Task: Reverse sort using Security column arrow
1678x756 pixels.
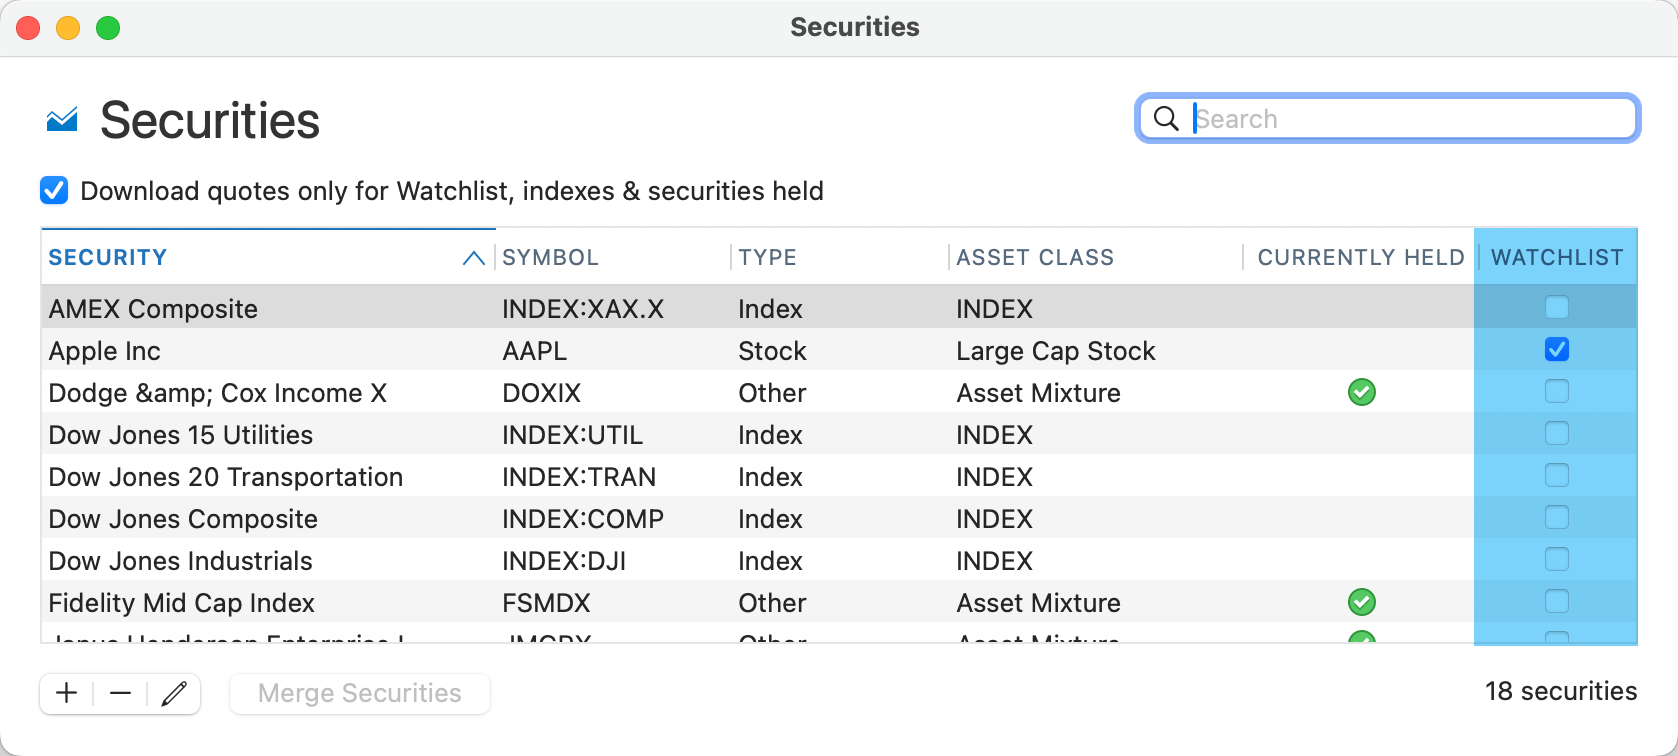Action: 473,258
